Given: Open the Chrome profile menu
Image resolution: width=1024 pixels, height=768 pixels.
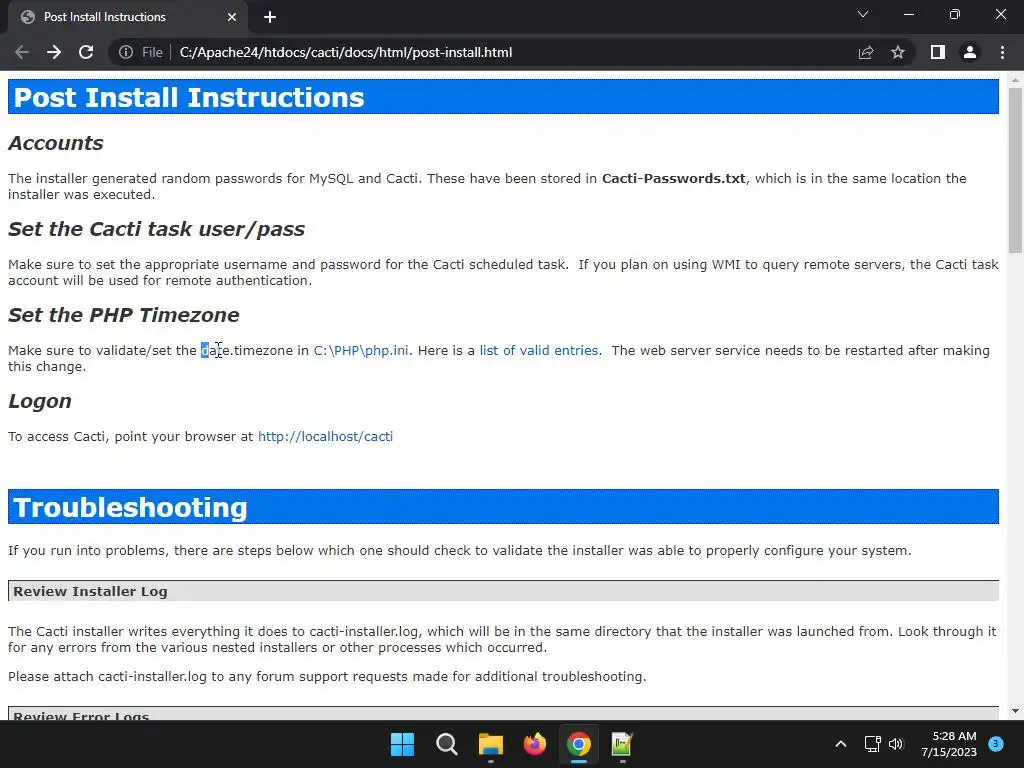Looking at the screenshot, I should click(x=970, y=52).
